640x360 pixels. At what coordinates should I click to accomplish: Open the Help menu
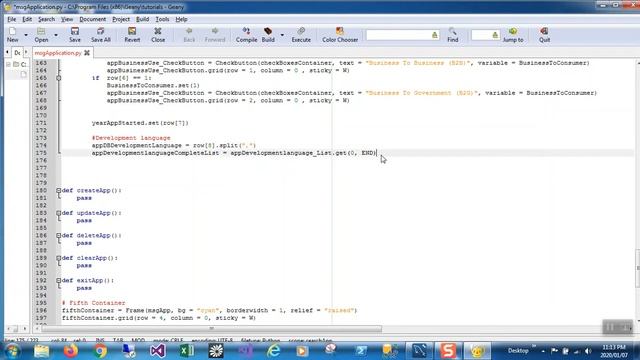[x=181, y=19]
